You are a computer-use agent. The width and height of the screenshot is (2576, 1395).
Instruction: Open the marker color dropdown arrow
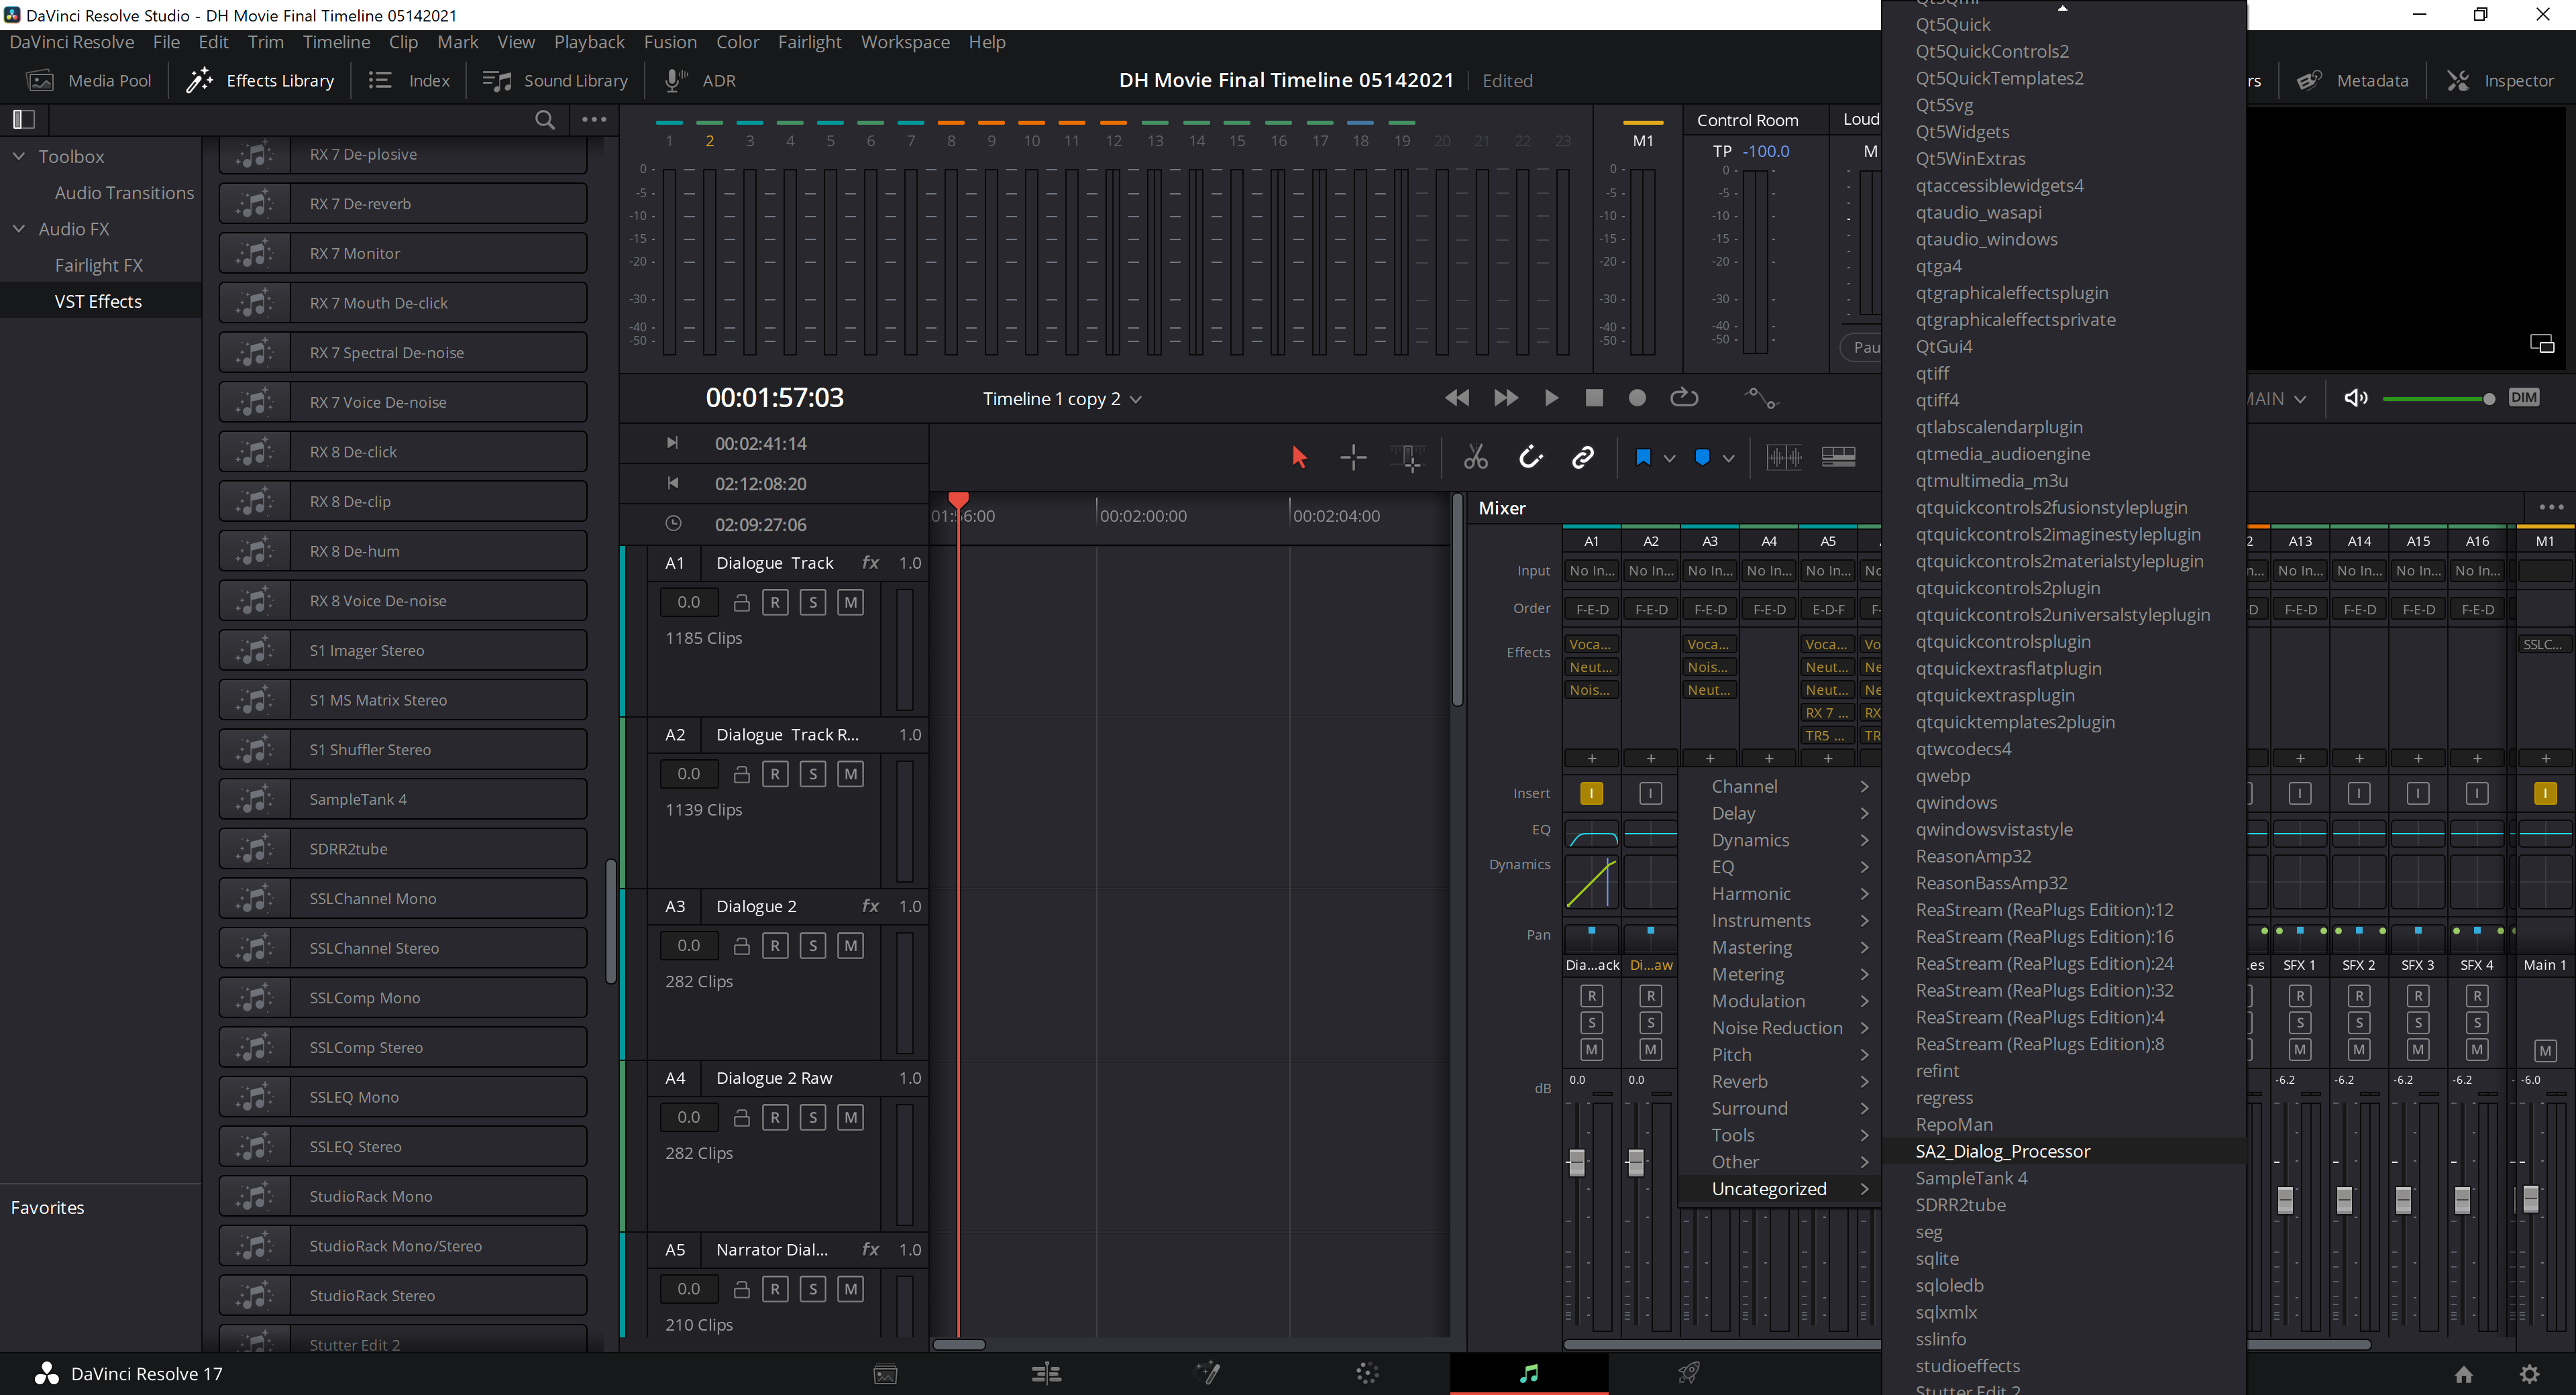[x=1728, y=458]
